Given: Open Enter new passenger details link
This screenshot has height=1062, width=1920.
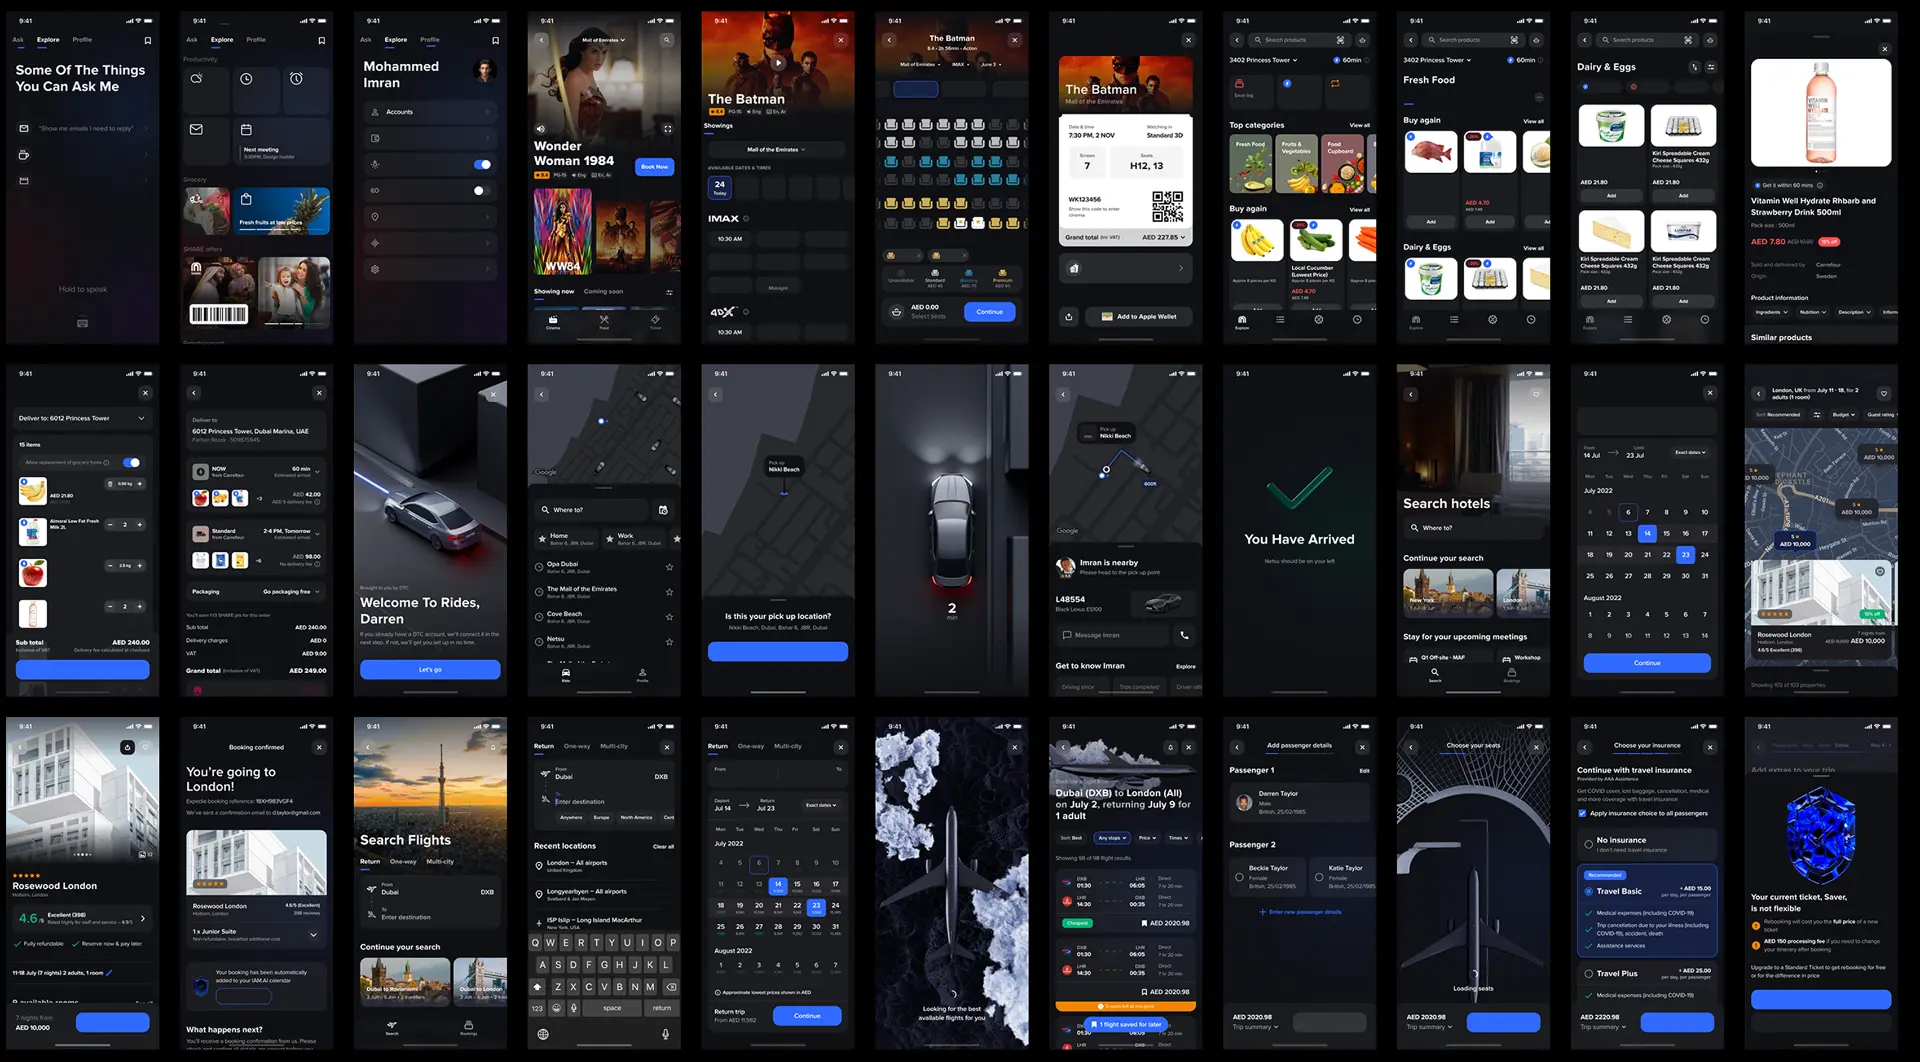Looking at the screenshot, I should [1300, 912].
